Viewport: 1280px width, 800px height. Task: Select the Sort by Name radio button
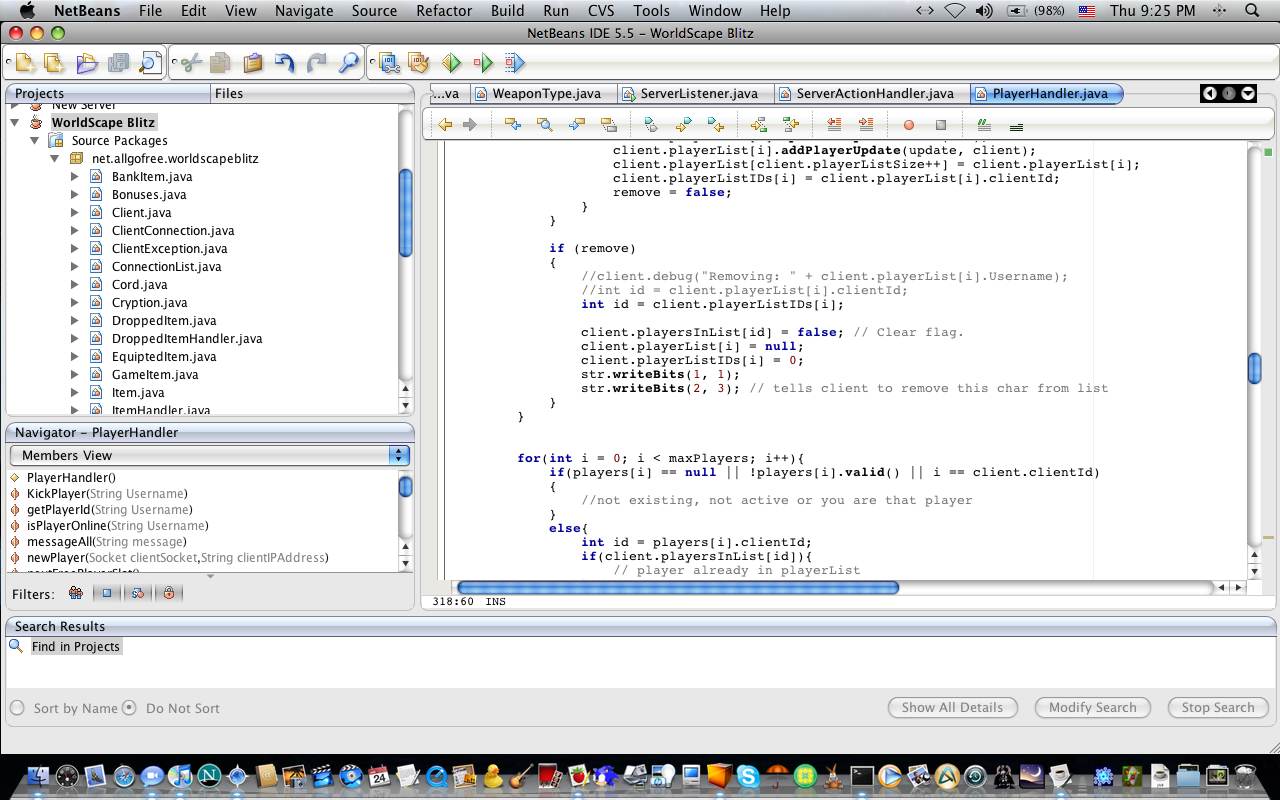click(17, 708)
